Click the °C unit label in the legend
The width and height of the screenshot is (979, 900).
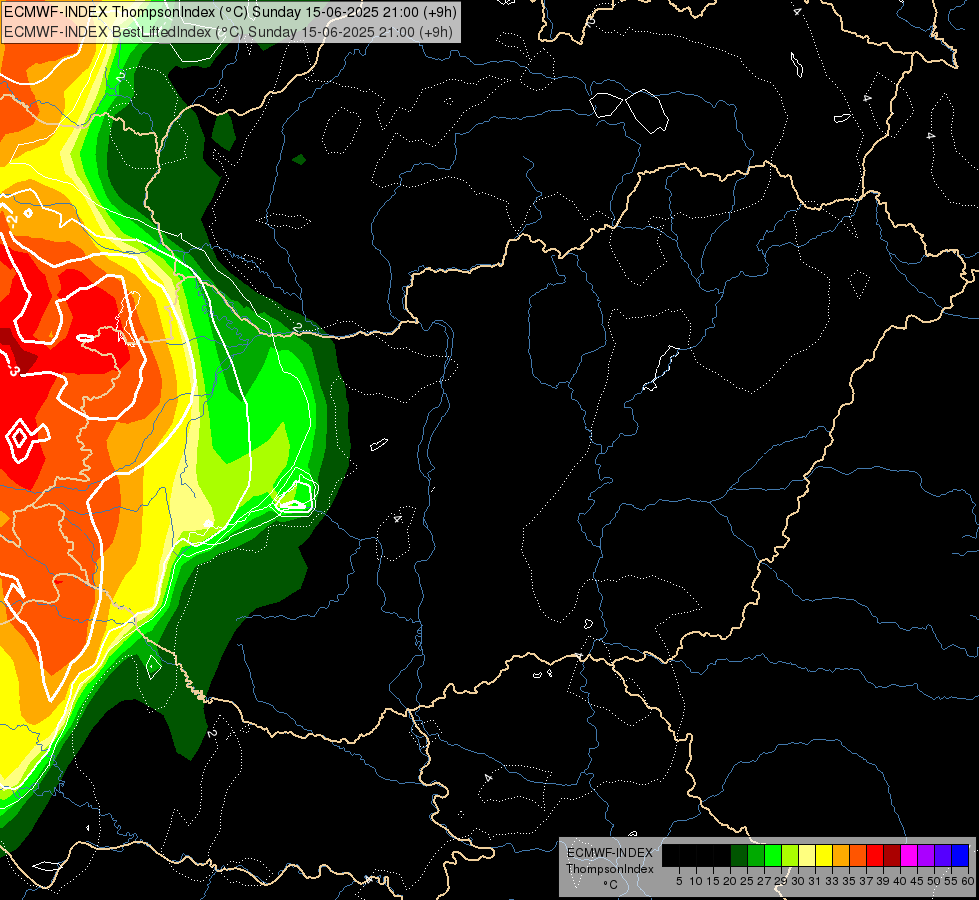tap(611, 884)
